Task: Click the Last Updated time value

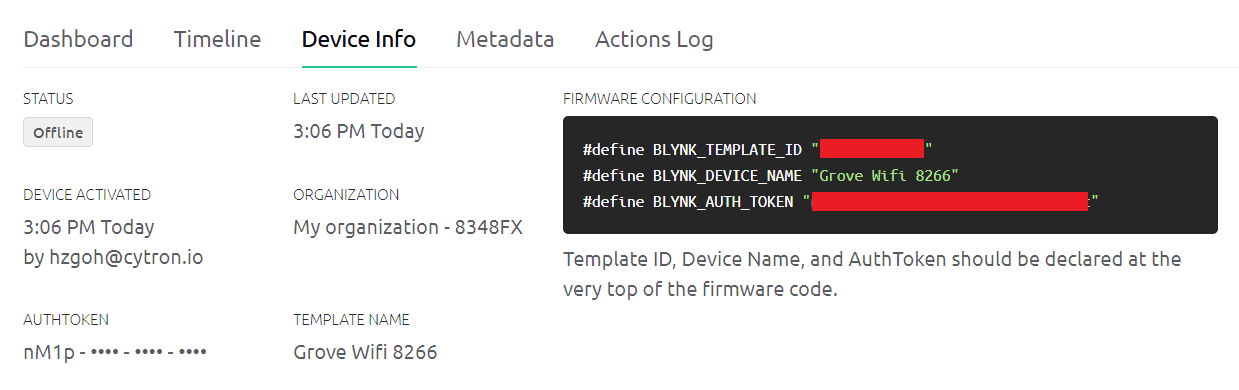Action: click(x=359, y=131)
